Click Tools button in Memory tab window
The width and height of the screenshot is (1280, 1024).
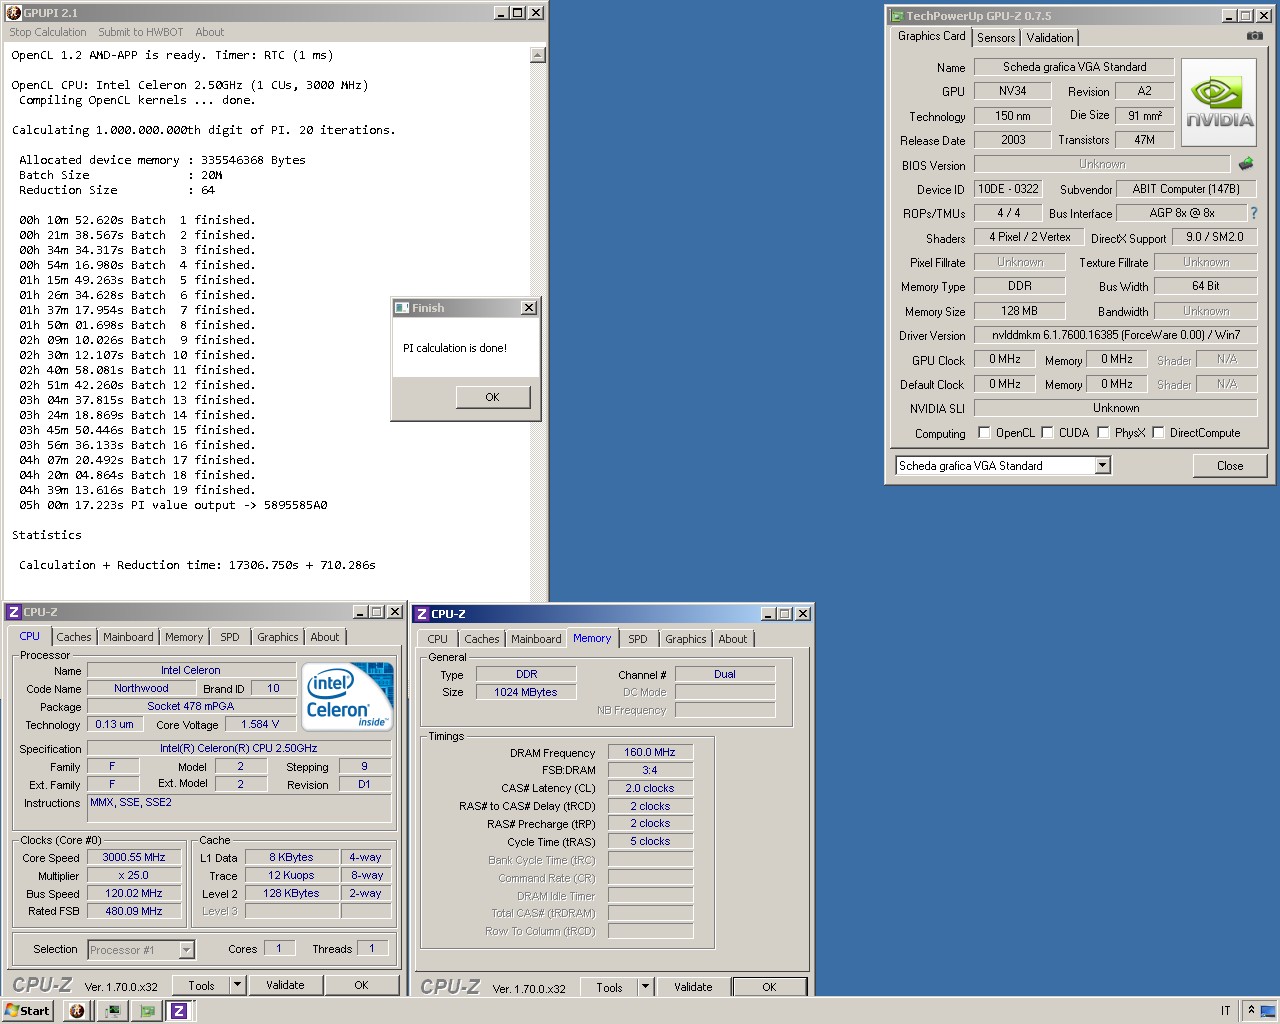tap(610, 987)
